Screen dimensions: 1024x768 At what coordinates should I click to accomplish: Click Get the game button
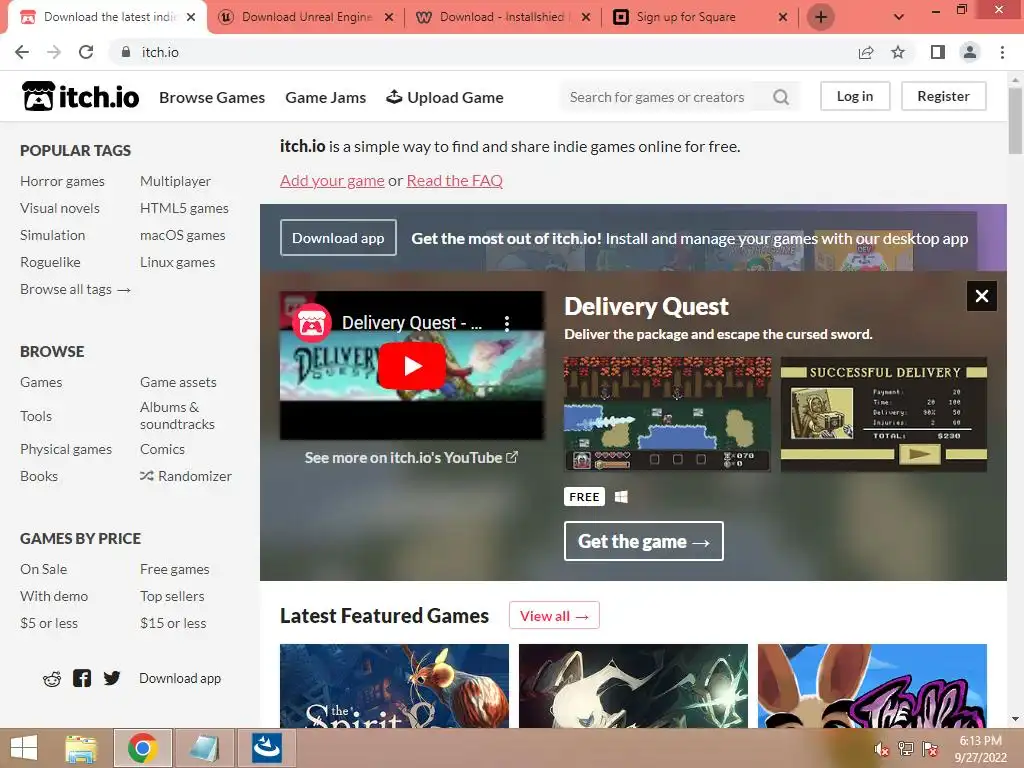click(x=644, y=541)
